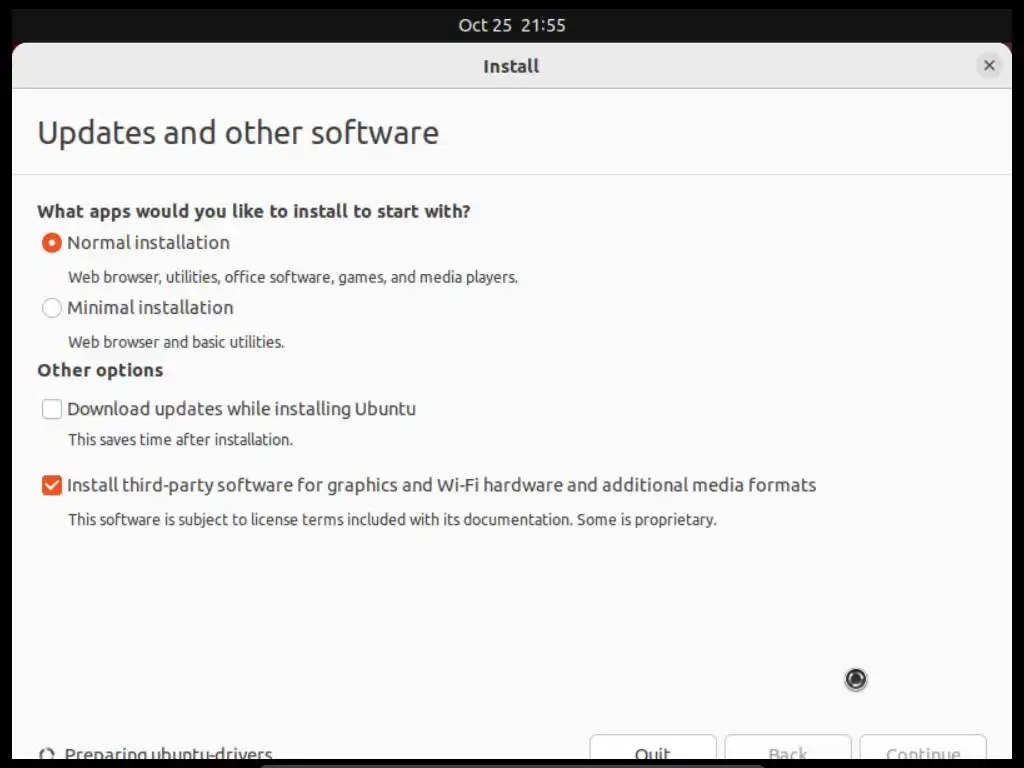Click 'What apps would you like to install' label
The height and width of the screenshot is (768, 1024).
click(254, 212)
